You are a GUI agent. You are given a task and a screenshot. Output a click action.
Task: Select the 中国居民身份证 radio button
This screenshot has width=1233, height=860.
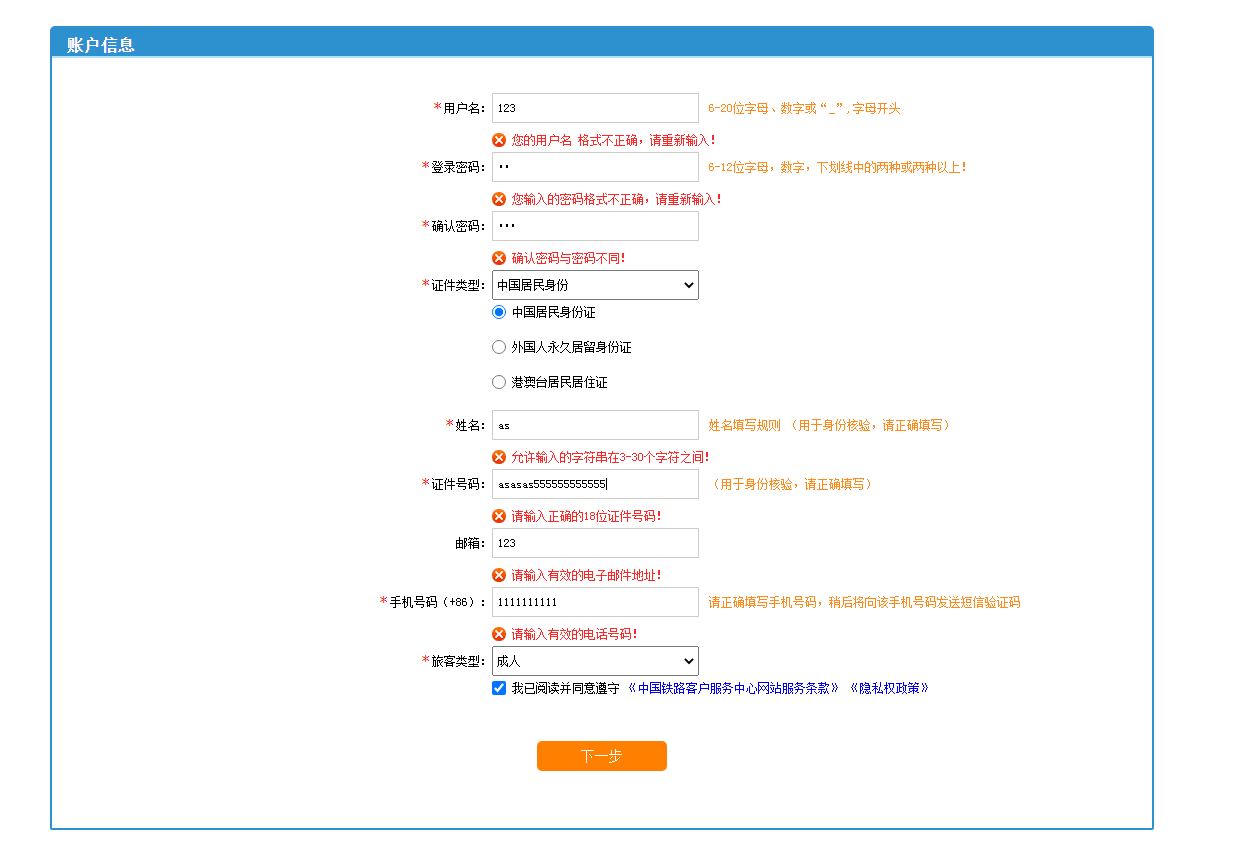pos(499,312)
